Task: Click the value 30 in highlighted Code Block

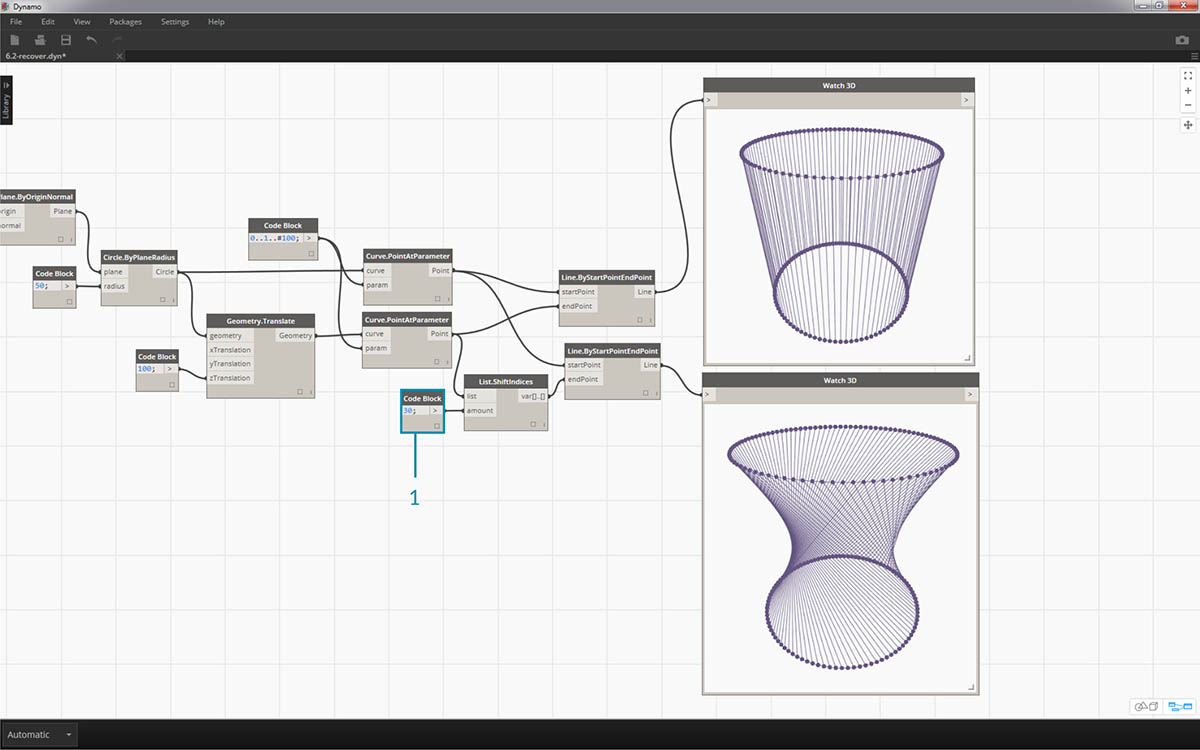Action: pos(409,411)
